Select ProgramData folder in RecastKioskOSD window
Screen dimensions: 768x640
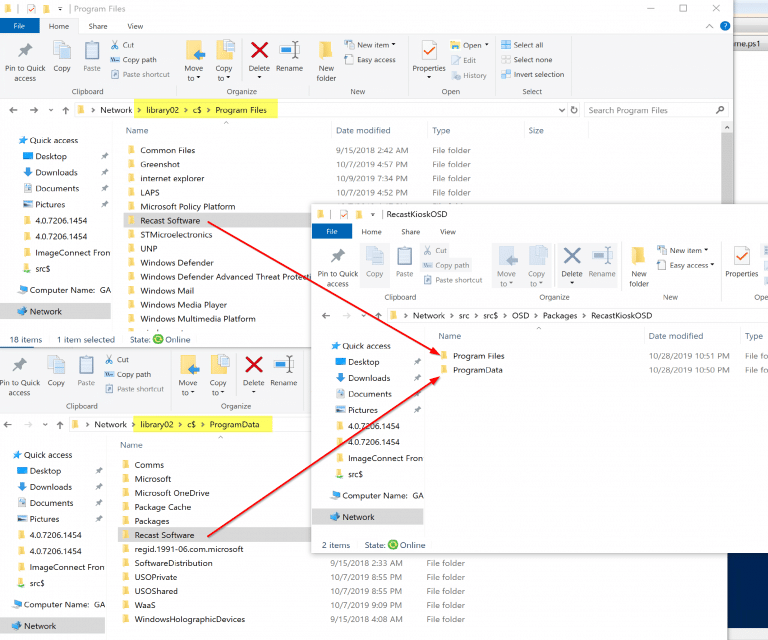click(x=477, y=370)
